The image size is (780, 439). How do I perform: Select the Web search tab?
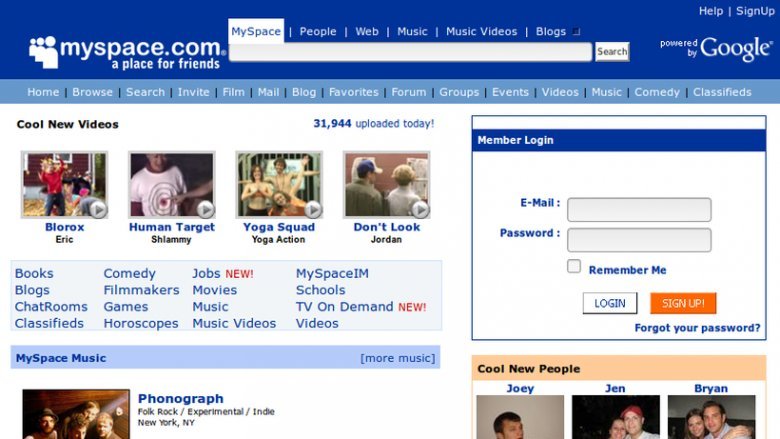coord(367,31)
